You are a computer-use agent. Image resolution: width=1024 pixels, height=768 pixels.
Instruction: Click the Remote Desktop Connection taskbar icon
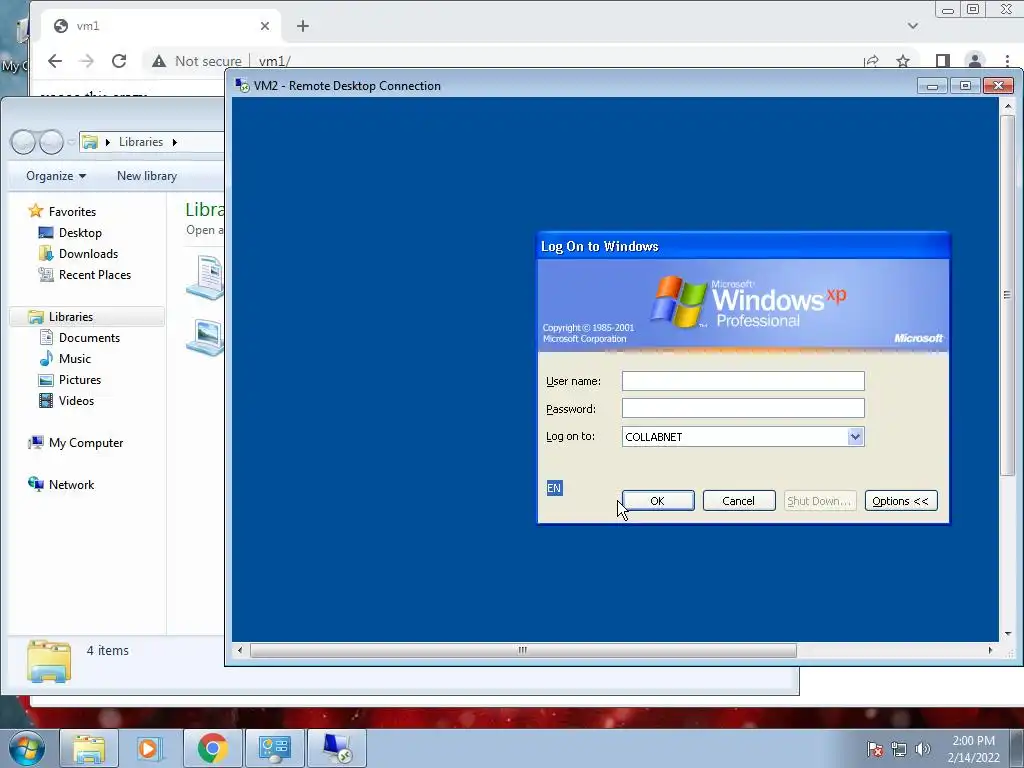tap(336, 748)
